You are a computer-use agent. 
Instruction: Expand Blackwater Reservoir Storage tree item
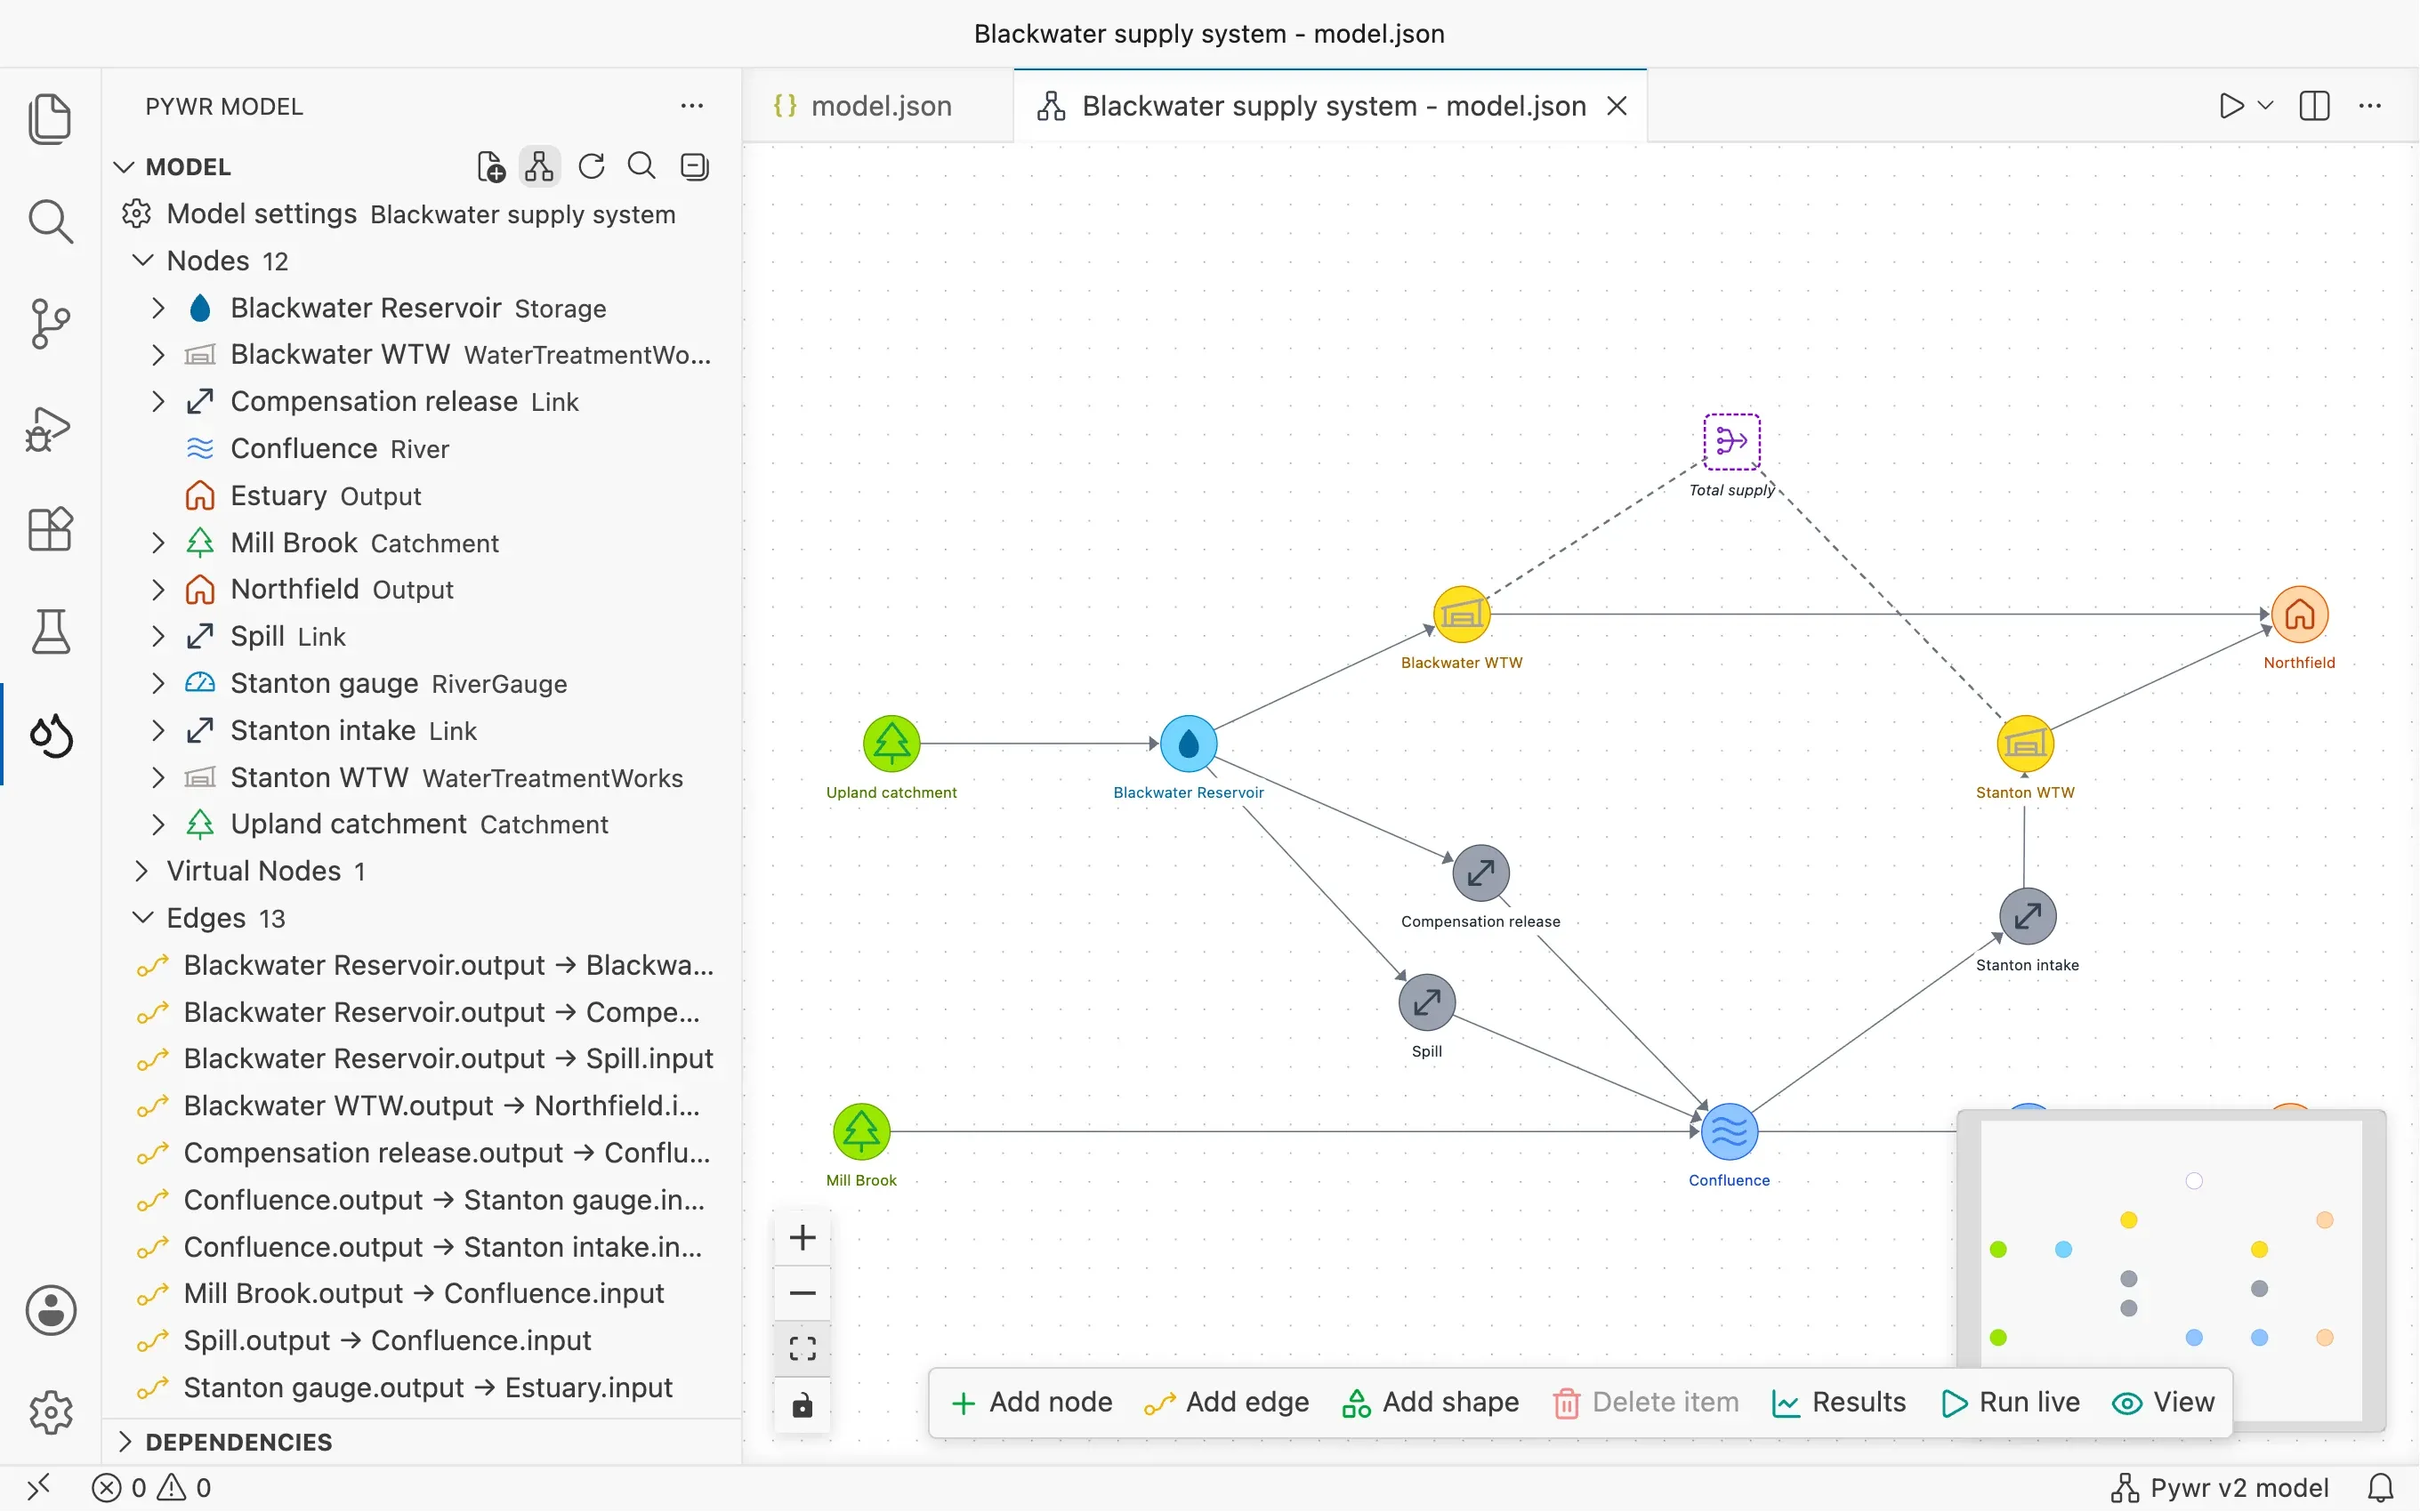click(x=158, y=308)
